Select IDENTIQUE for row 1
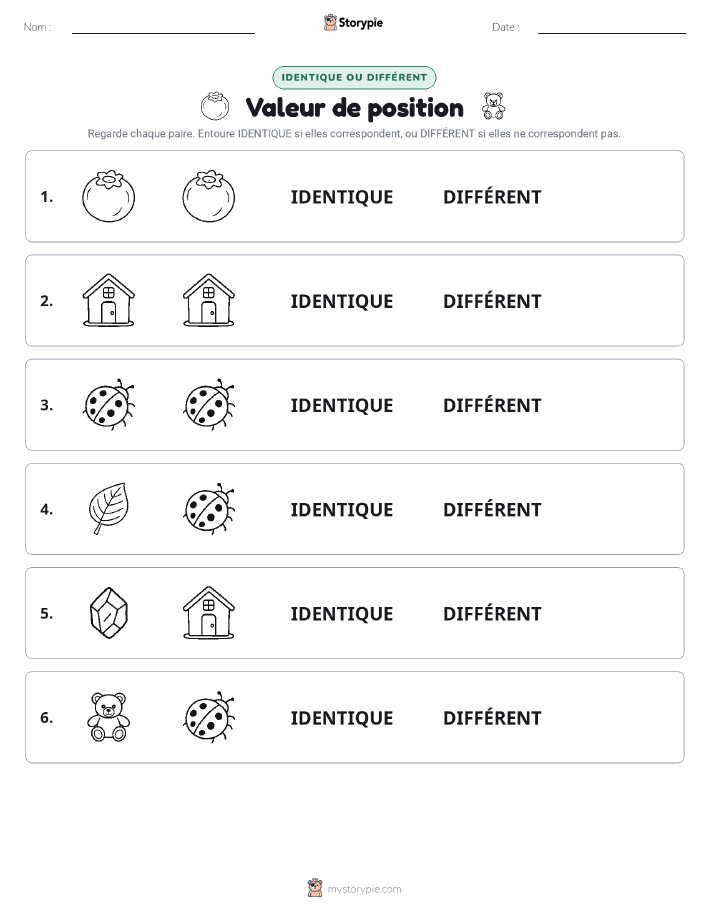The image size is (709, 917). pyautogui.click(x=342, y=197)
